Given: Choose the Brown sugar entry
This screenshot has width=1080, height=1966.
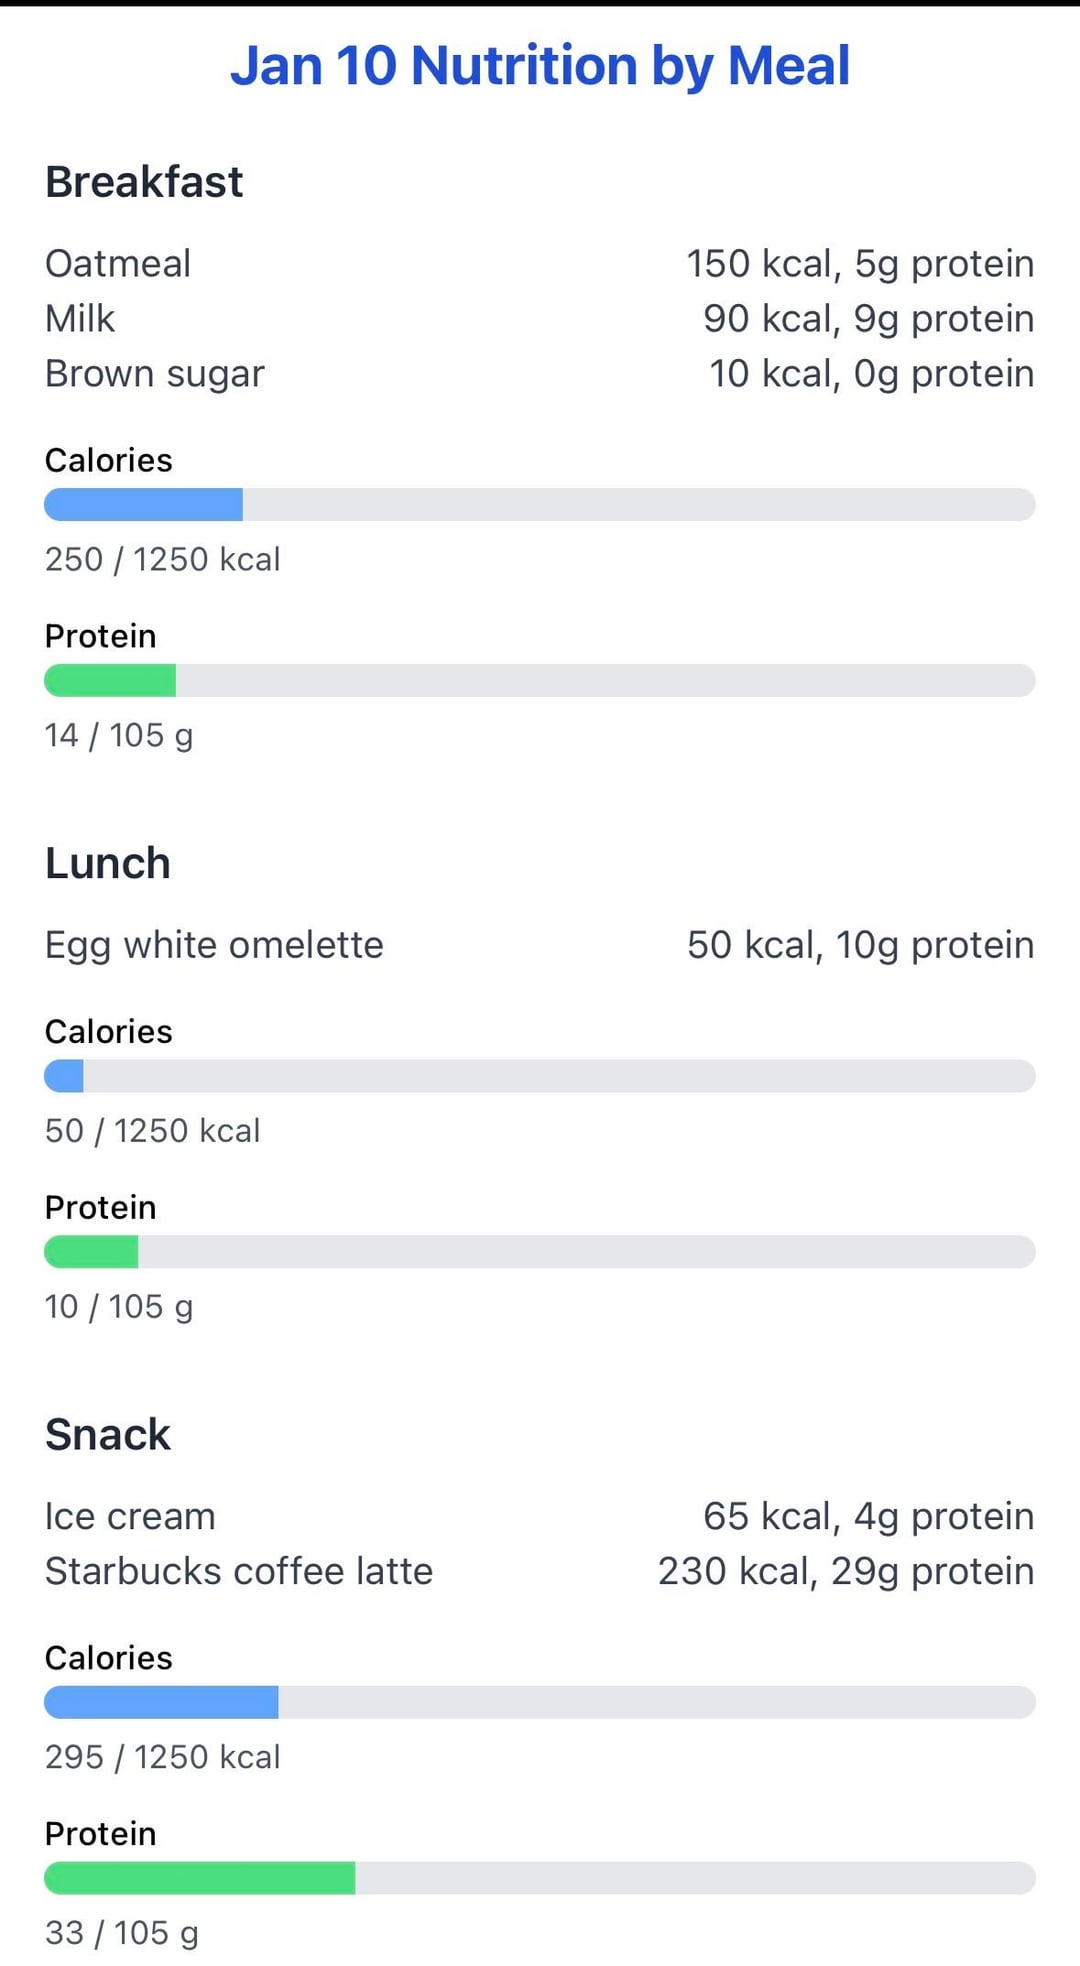Looking at the screenshot, I should click(x=540, y=374).
